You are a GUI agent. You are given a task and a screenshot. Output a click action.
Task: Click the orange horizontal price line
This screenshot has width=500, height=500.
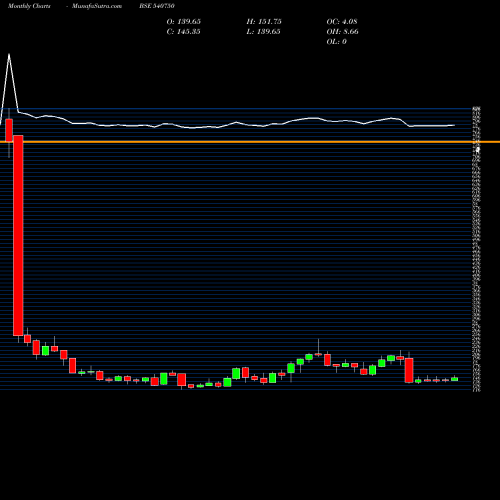tap(250, 142)
